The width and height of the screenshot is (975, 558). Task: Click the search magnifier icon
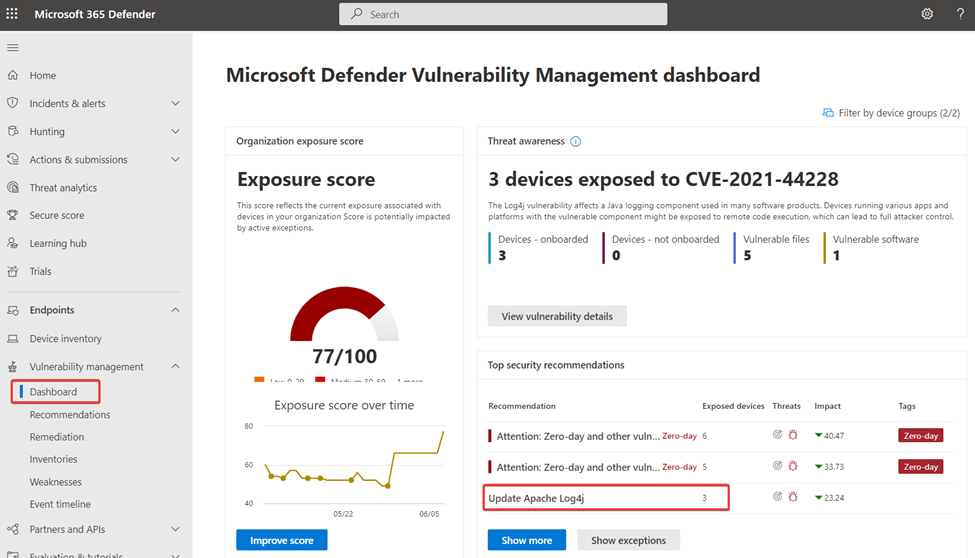pos(356,14)
